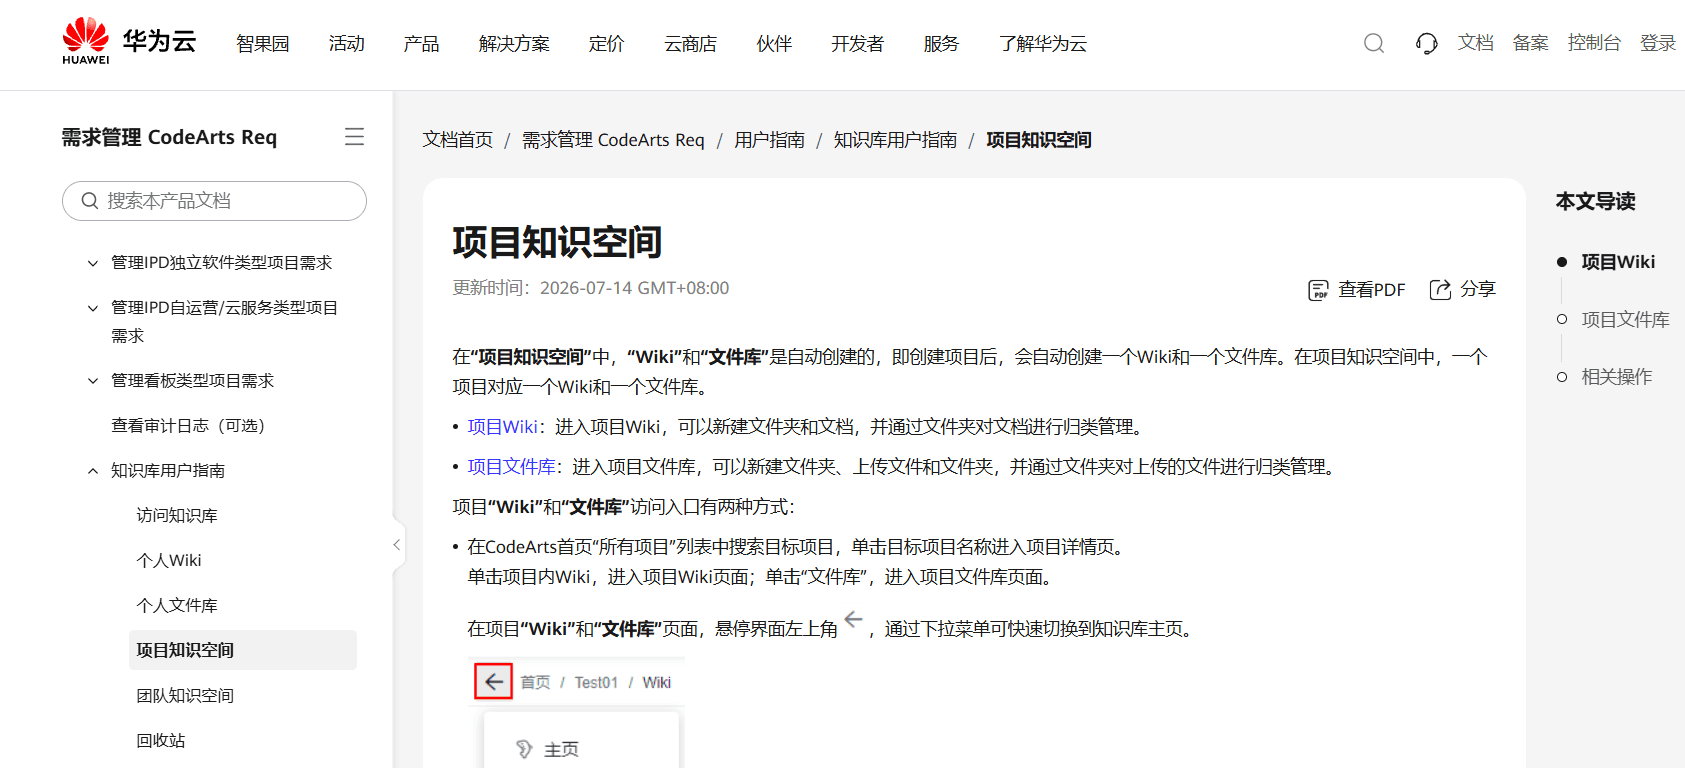Open the 控制台 console link
1685x768 pixels.
pos(1594,43)
